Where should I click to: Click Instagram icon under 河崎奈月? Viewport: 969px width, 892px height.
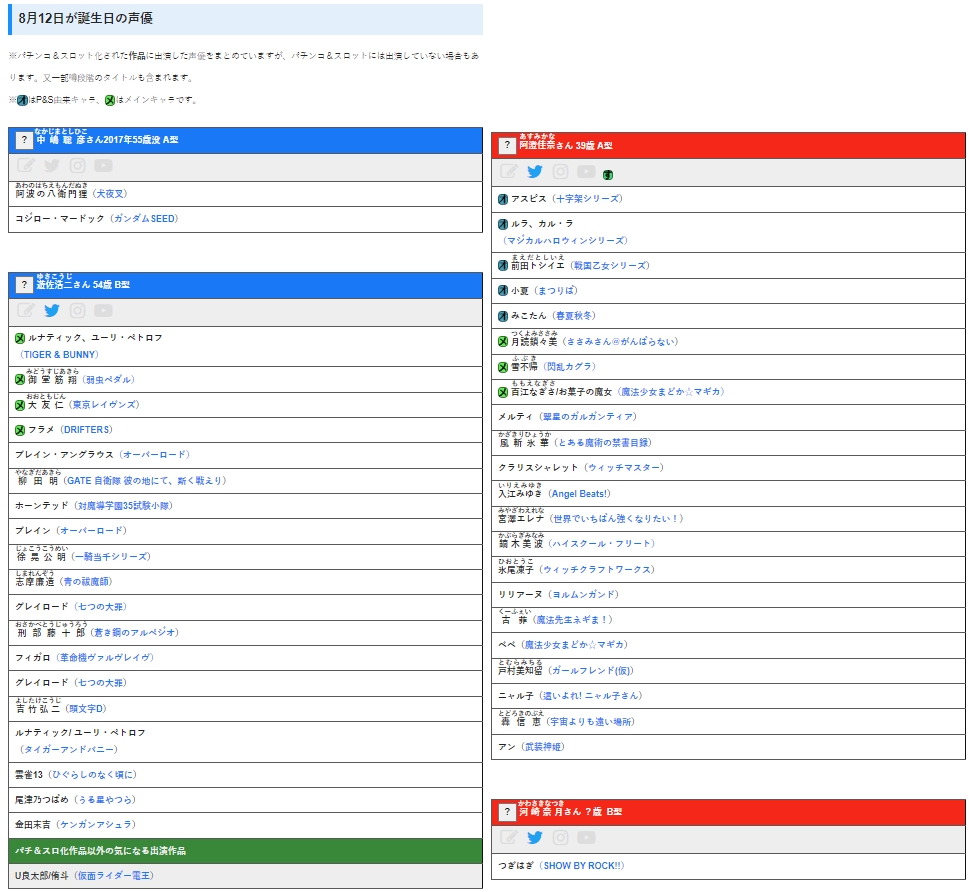[x=561, y=838]
